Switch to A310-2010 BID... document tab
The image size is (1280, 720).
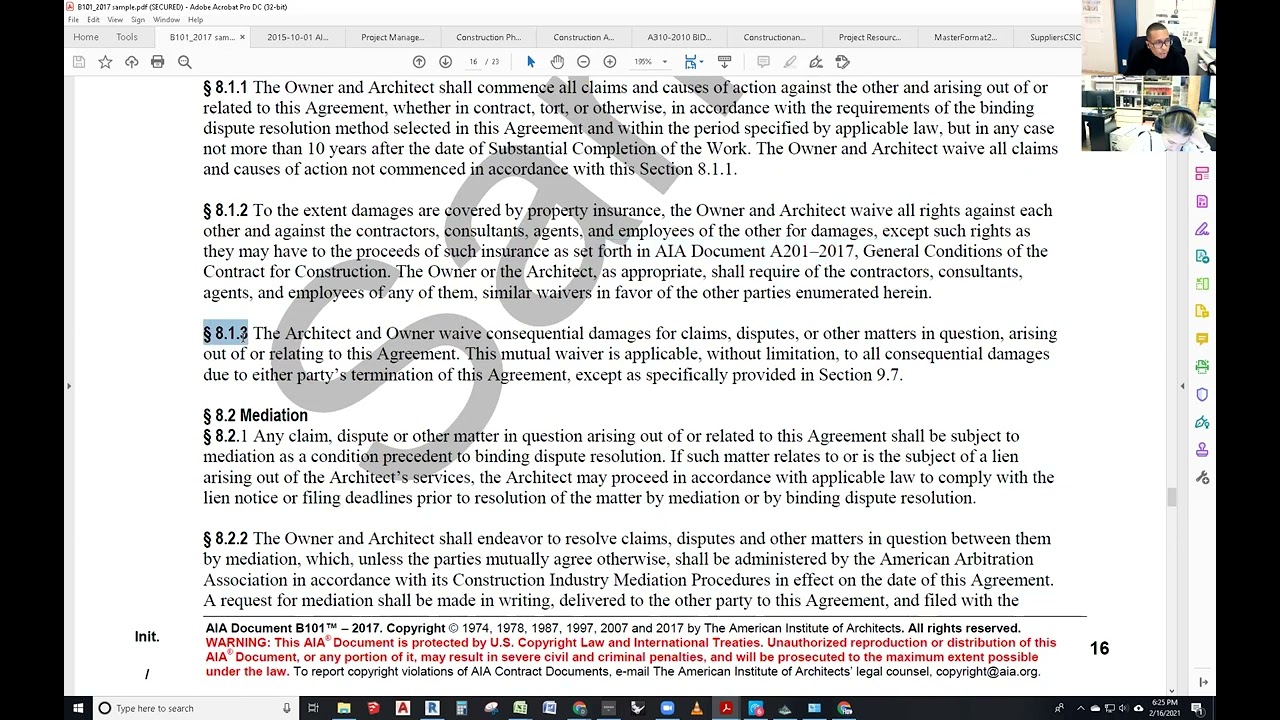click(x=679, y=37)
